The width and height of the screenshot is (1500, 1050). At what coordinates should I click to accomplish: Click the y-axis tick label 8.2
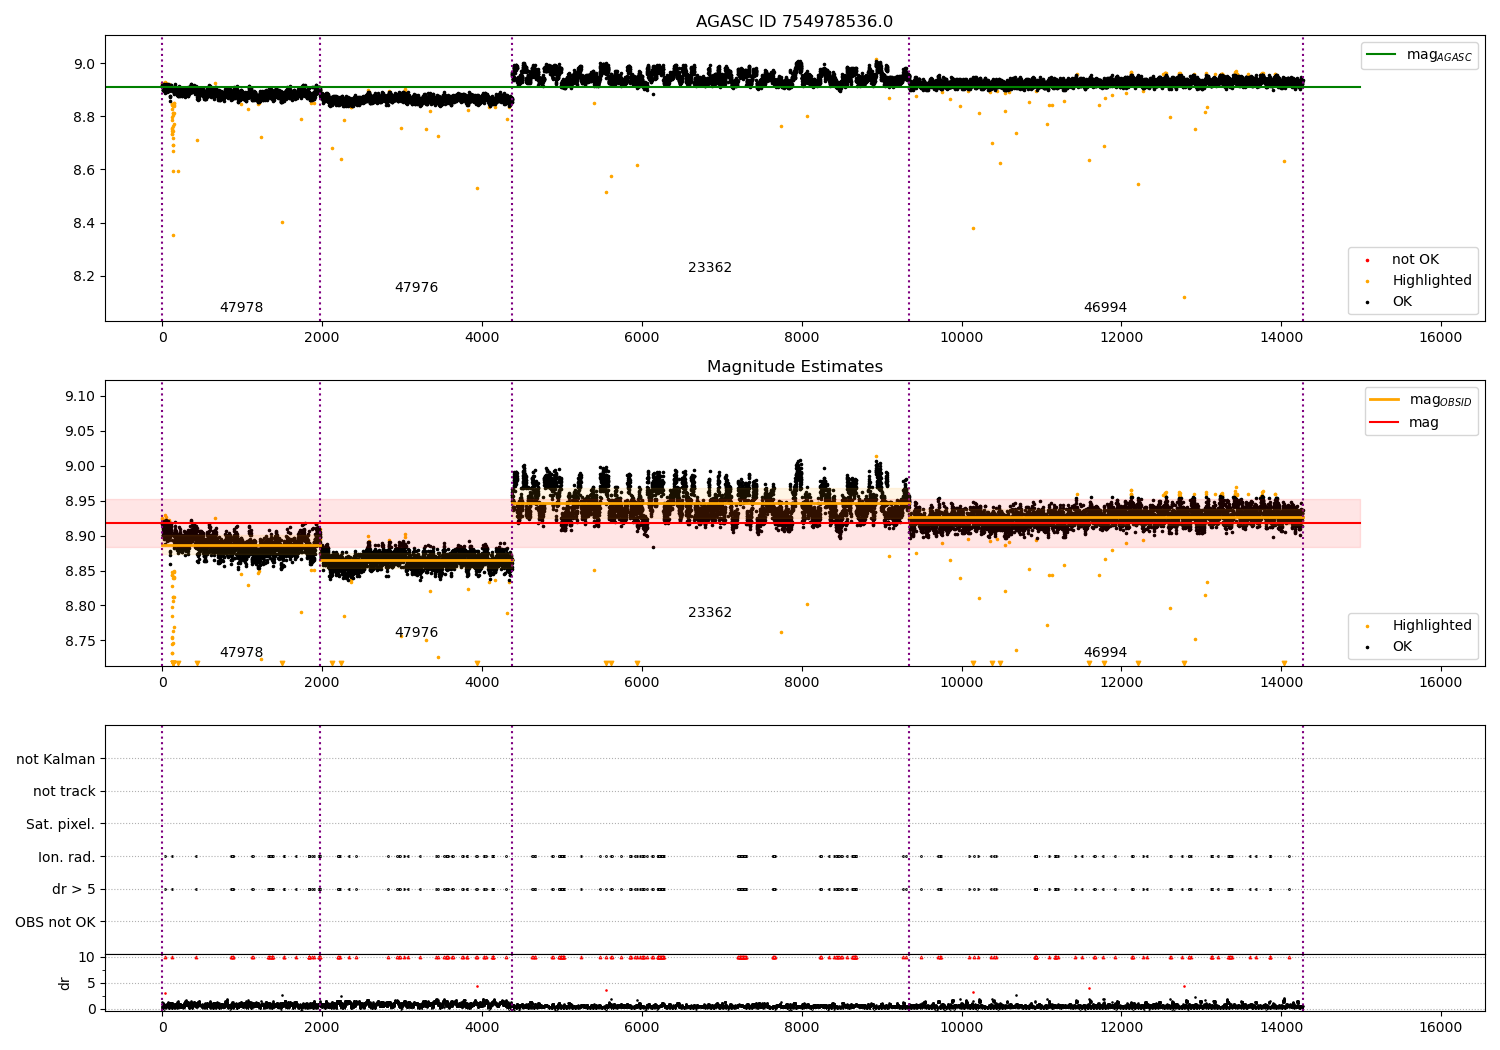click(x=83, y=276)
